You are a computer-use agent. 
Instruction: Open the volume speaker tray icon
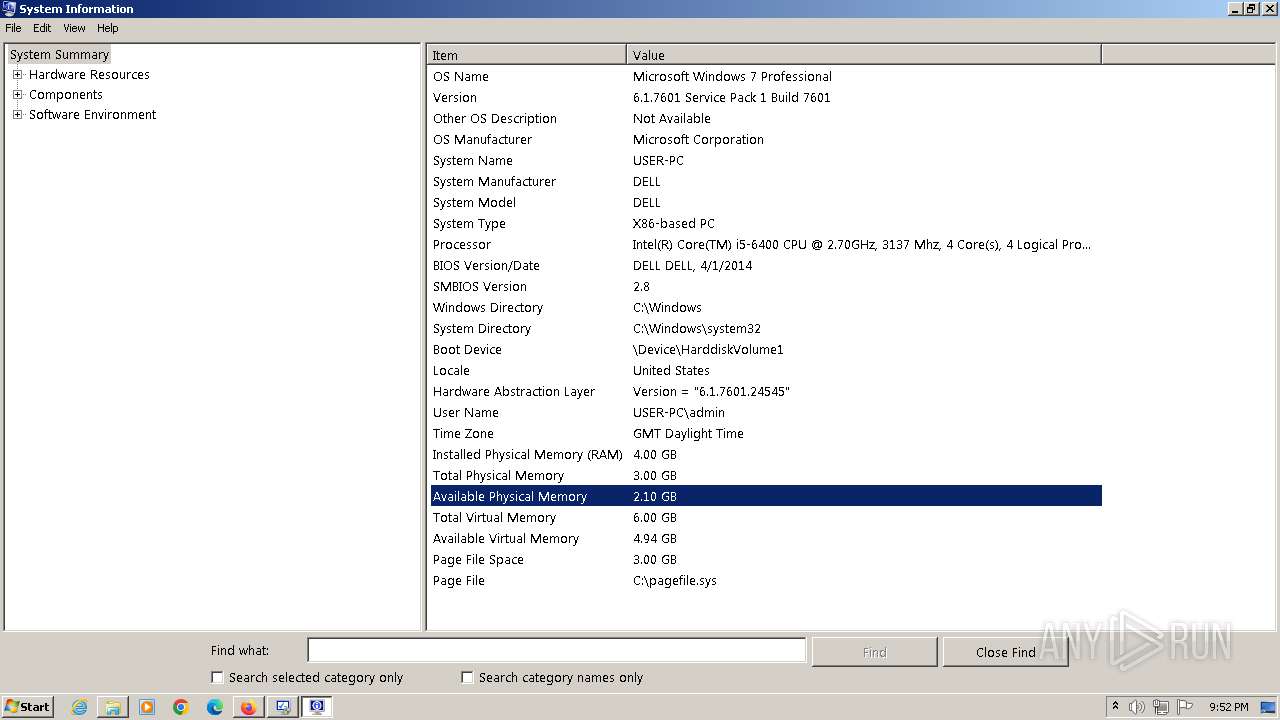click(1137, 707)
